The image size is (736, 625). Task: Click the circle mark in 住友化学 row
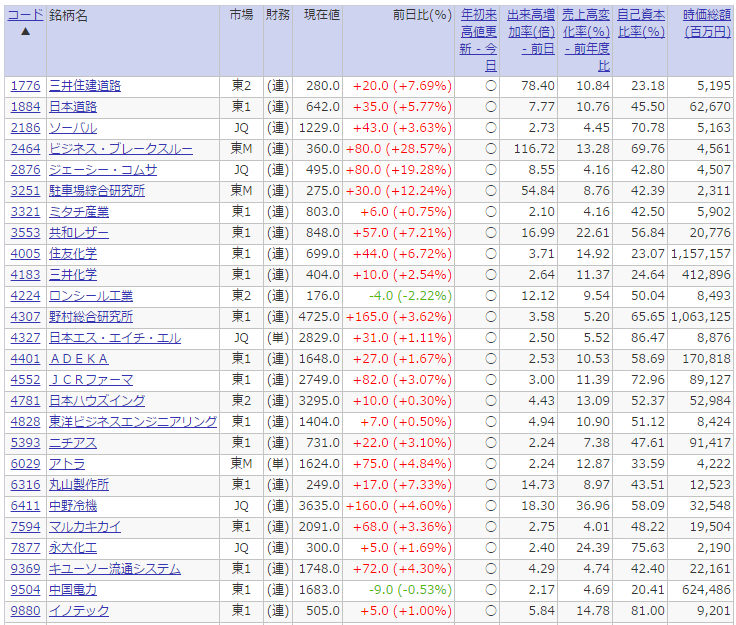(x=491, y=254)
